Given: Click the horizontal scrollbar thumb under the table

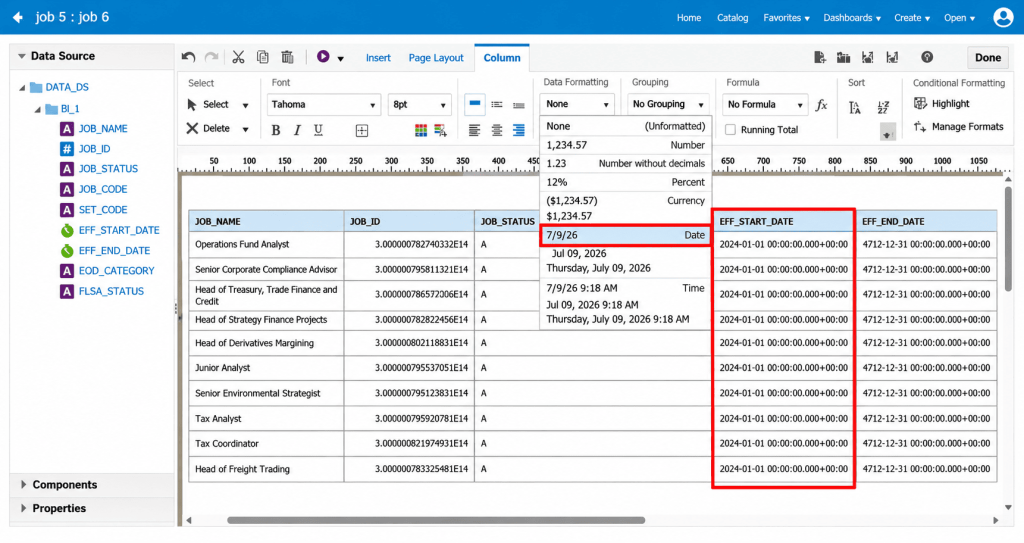Looking at the screenshot, I should 436,521.
